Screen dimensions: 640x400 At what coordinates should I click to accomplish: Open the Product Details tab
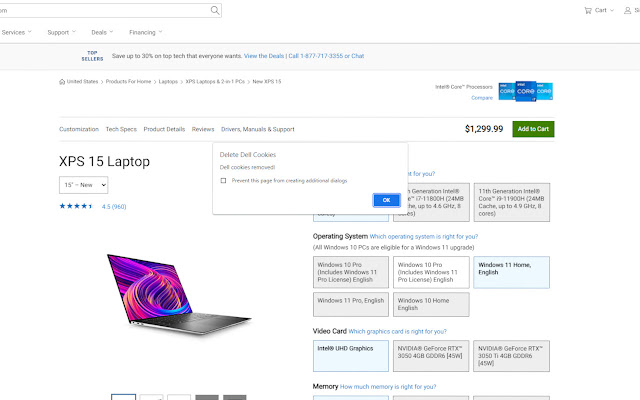(x=164, y=129)
